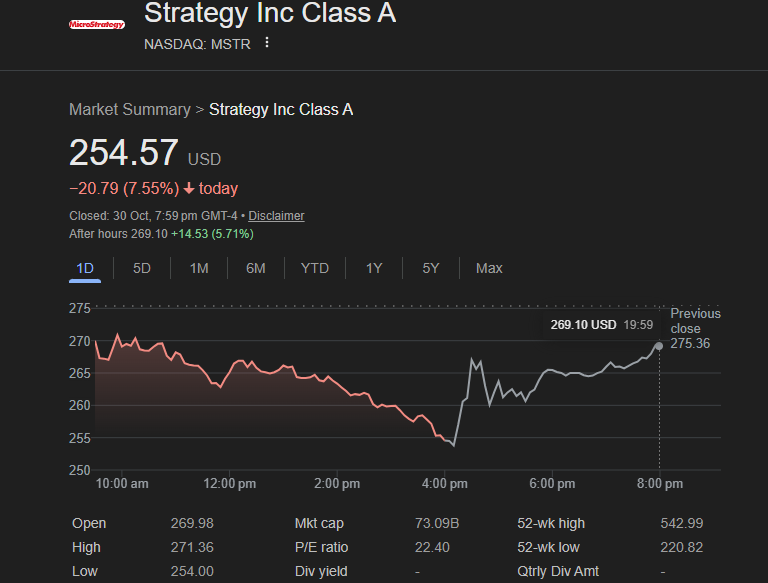
Task: Select the 1D time range tab
Action: [x=85, y=268]
